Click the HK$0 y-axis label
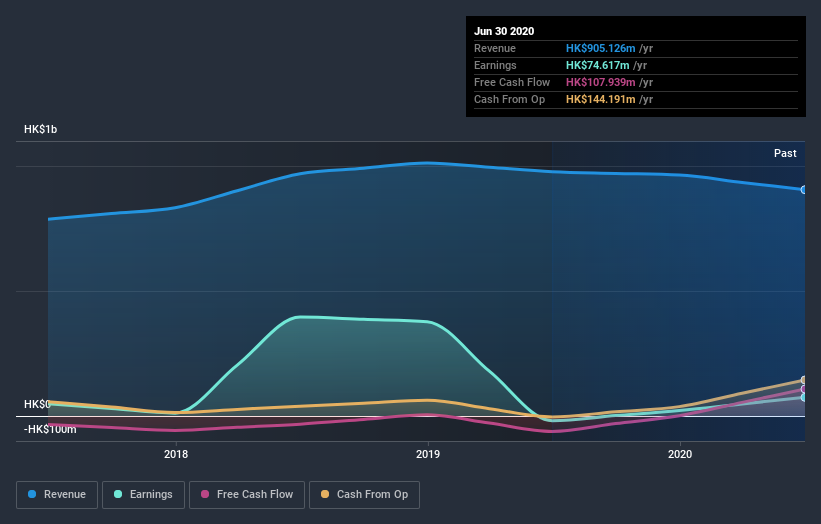Image resolution: width=821 pixels, height=524 pixels. (x=37, y=404)
